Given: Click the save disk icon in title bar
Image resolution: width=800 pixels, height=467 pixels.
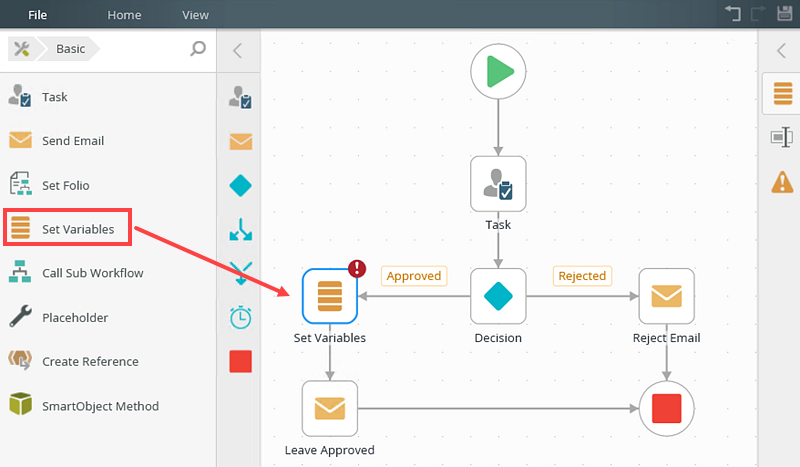Looking at the screenshot, I should coord(785,13).
